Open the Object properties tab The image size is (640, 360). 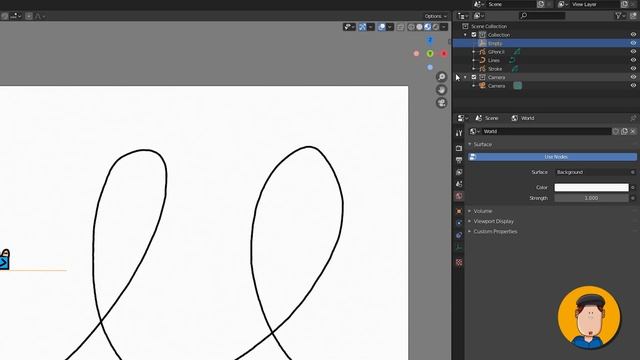[x=459, y=211]
